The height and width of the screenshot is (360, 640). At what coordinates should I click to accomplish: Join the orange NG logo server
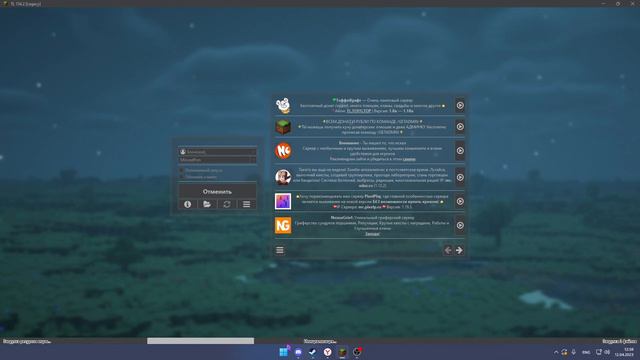(460, 225)
